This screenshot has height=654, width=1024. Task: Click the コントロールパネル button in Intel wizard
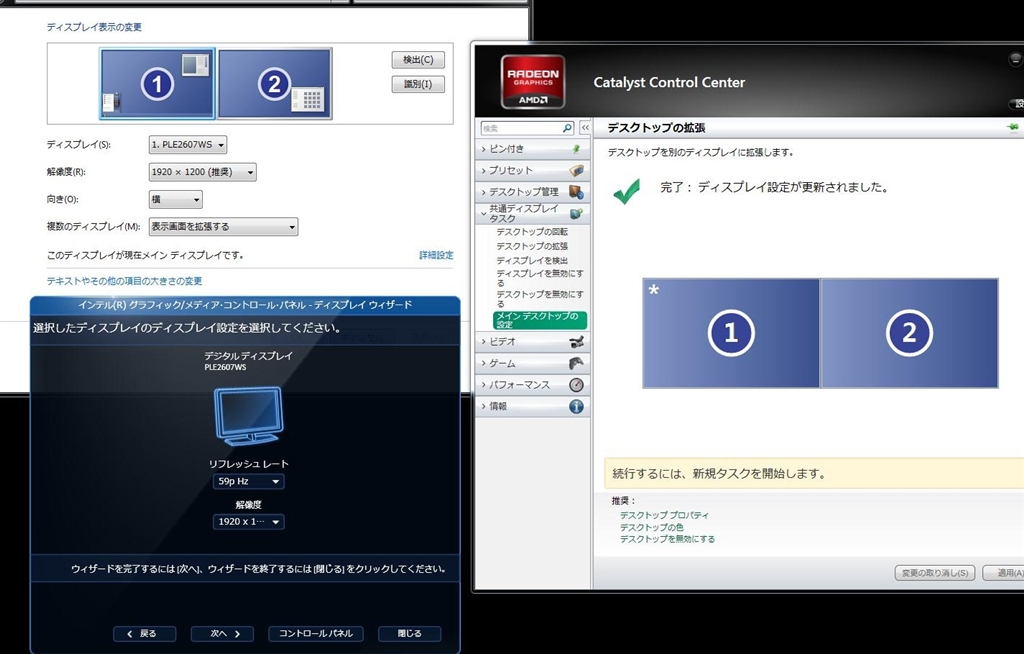tap(315, 634)
